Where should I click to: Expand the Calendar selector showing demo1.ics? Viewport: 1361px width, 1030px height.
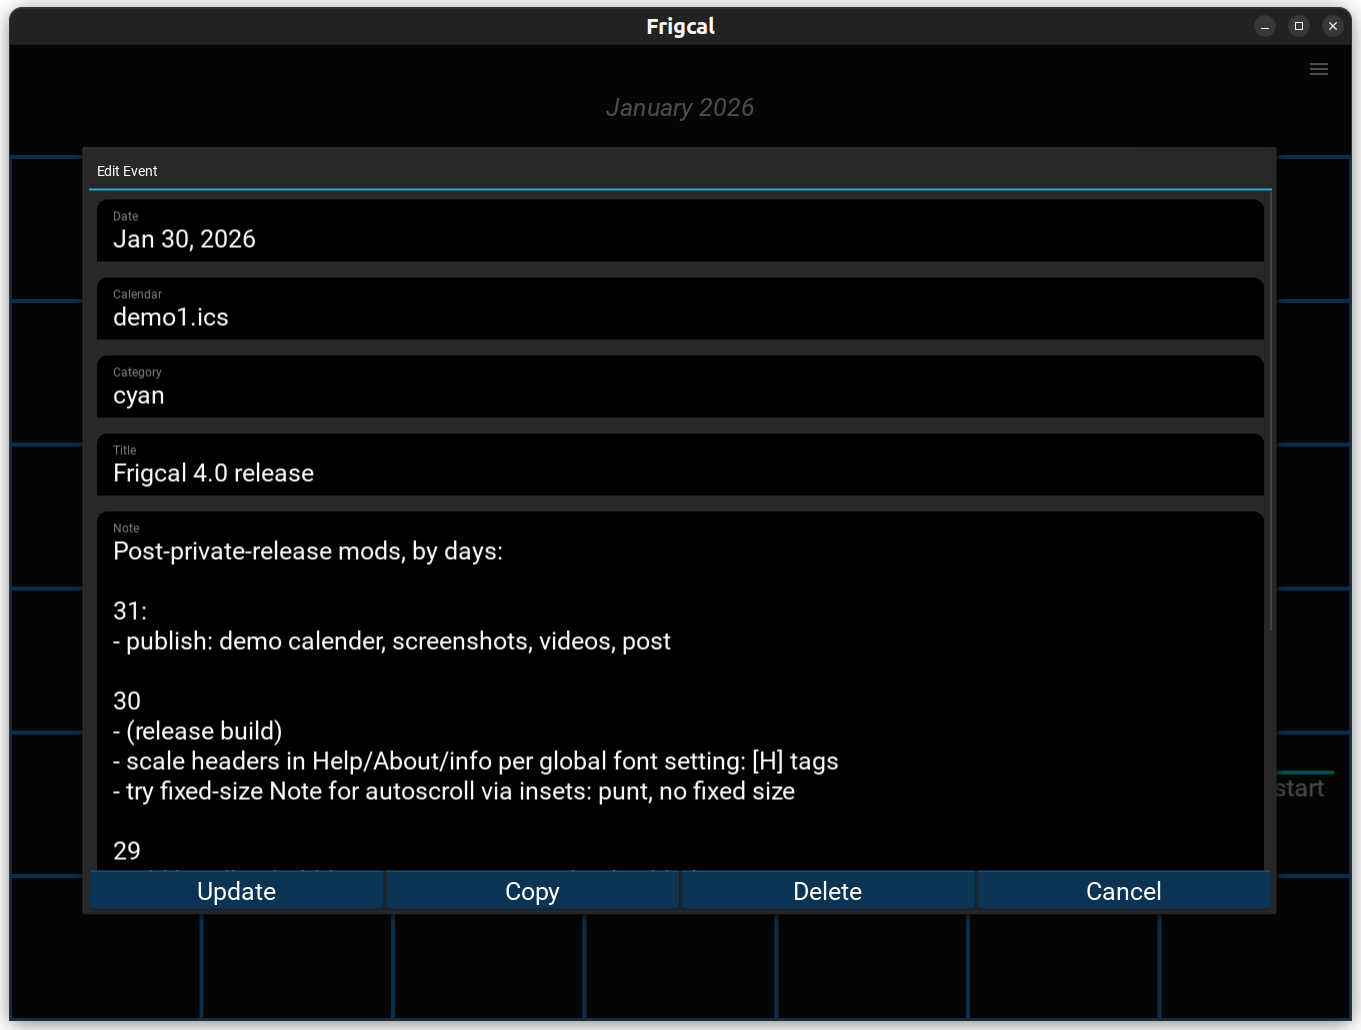click(680, 309)
